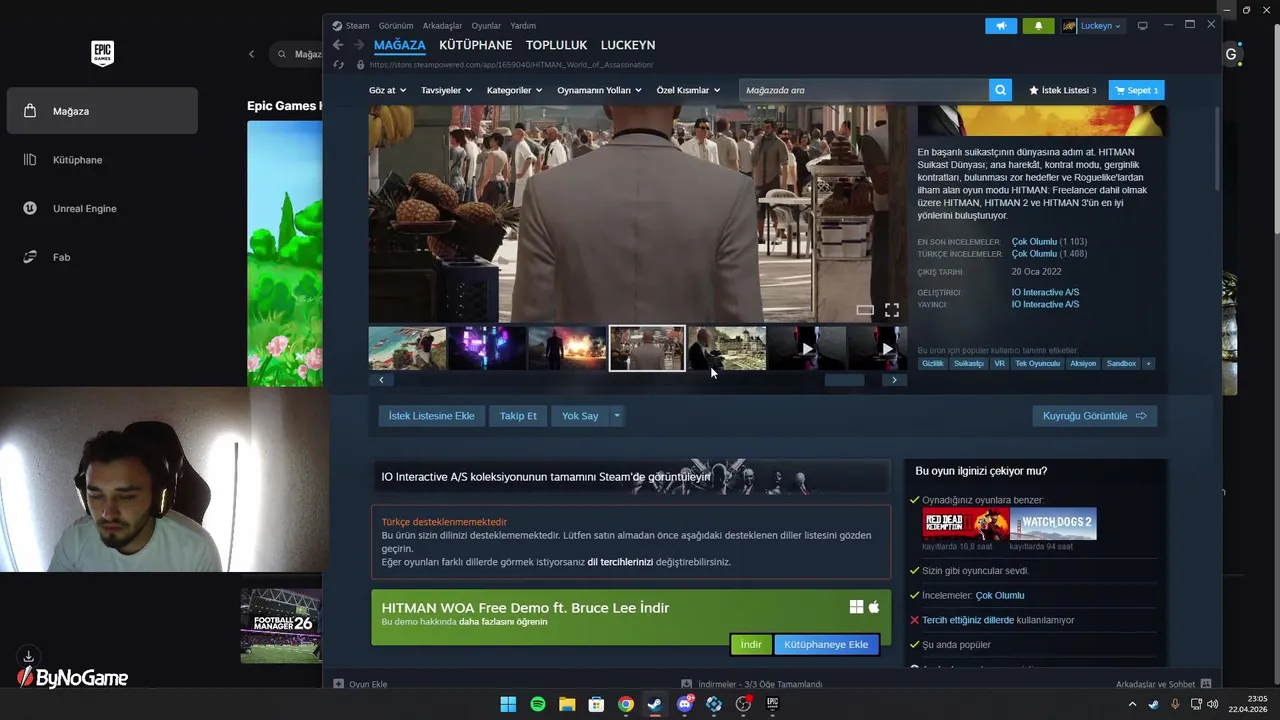Open Yardım menu

(x=523, y=26)
